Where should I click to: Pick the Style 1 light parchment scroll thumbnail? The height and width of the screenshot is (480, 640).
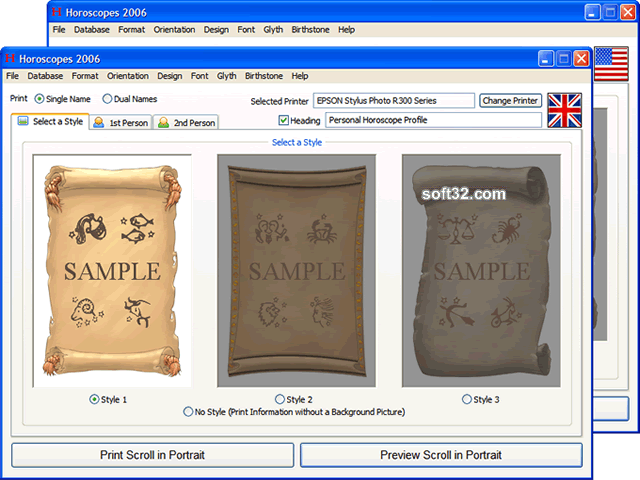coord(112,271)
